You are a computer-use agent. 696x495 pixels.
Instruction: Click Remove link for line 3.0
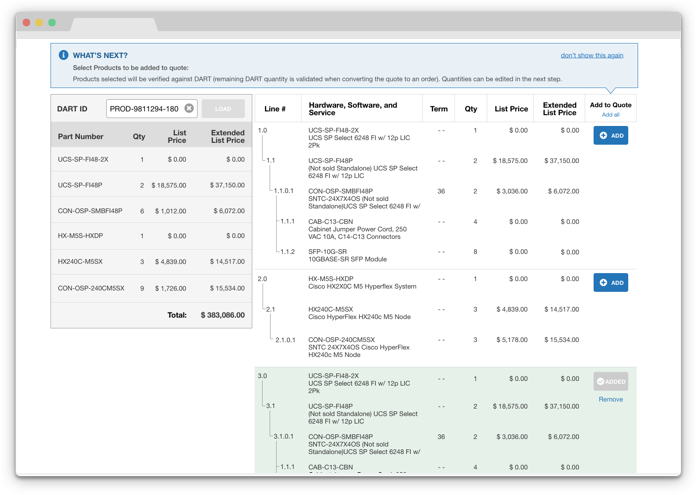click(610, 399)
